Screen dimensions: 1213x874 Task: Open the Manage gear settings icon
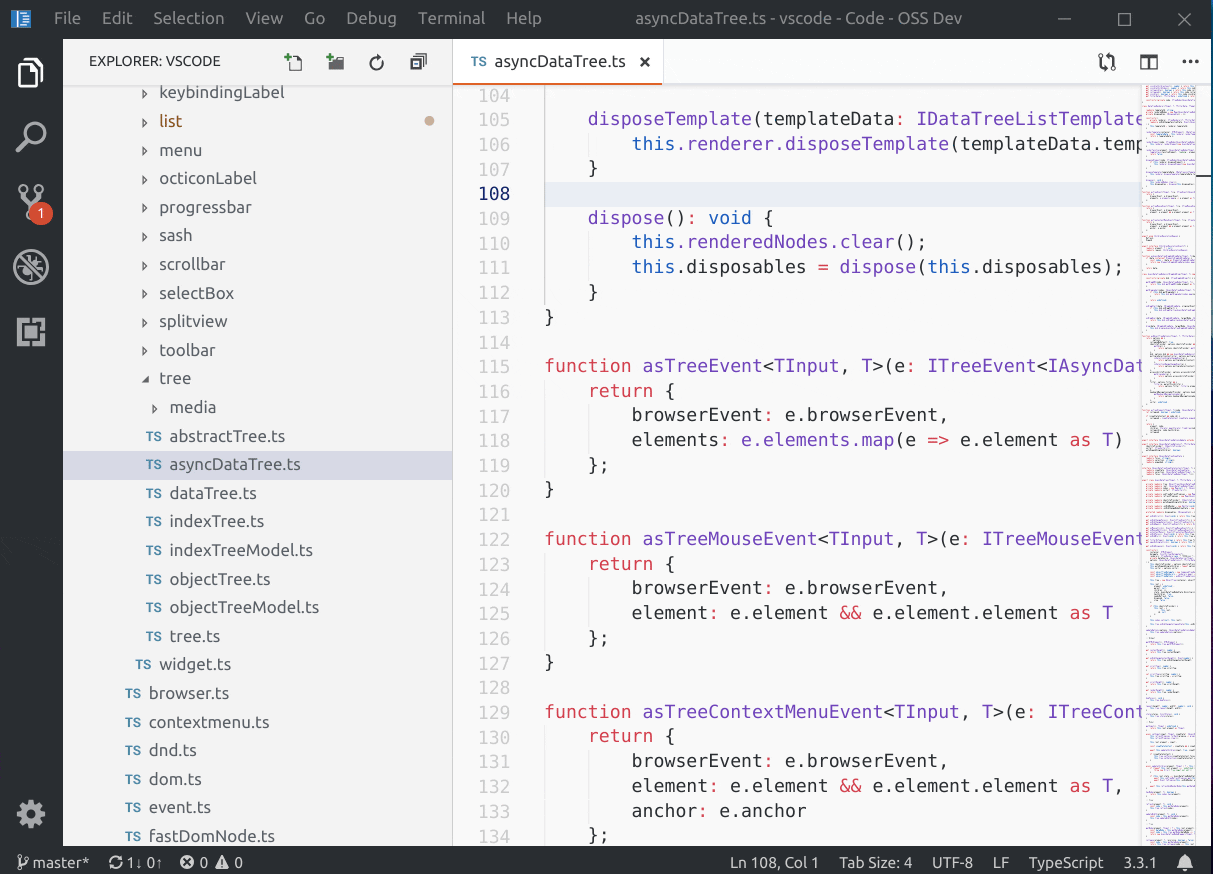tap(31, 814)
